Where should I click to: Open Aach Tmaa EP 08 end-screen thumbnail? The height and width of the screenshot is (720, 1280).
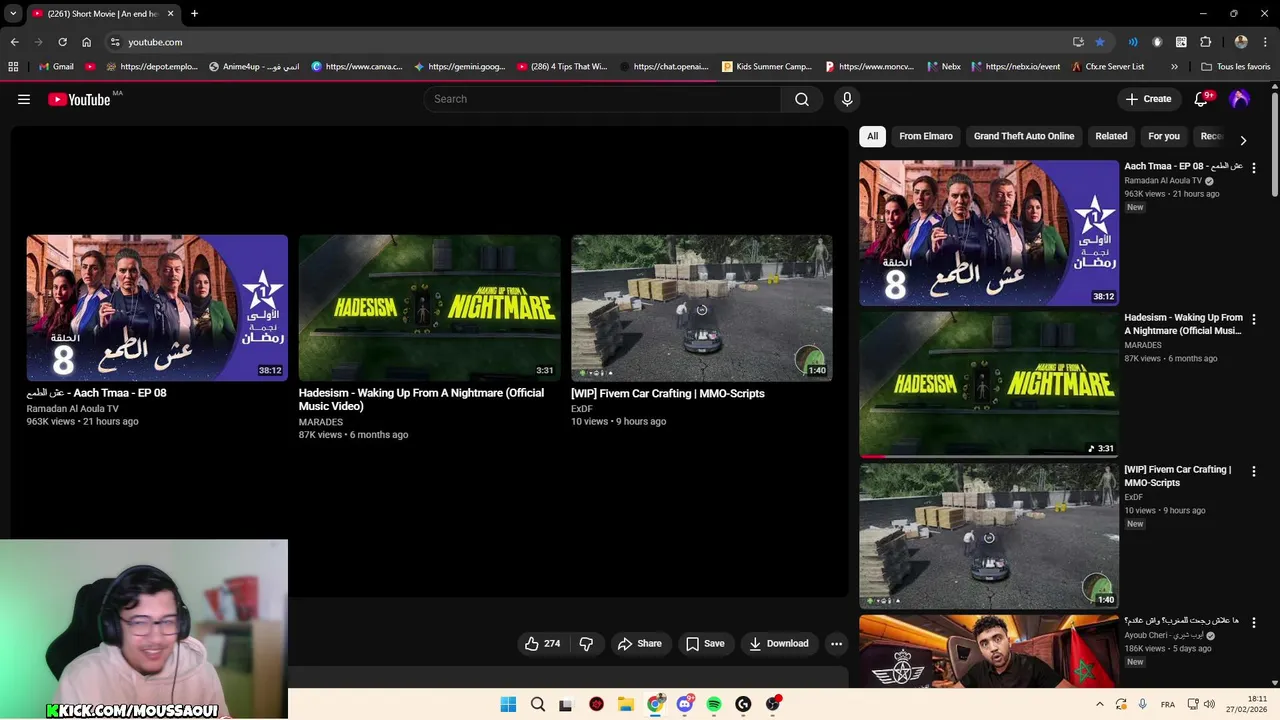point(157,308)
